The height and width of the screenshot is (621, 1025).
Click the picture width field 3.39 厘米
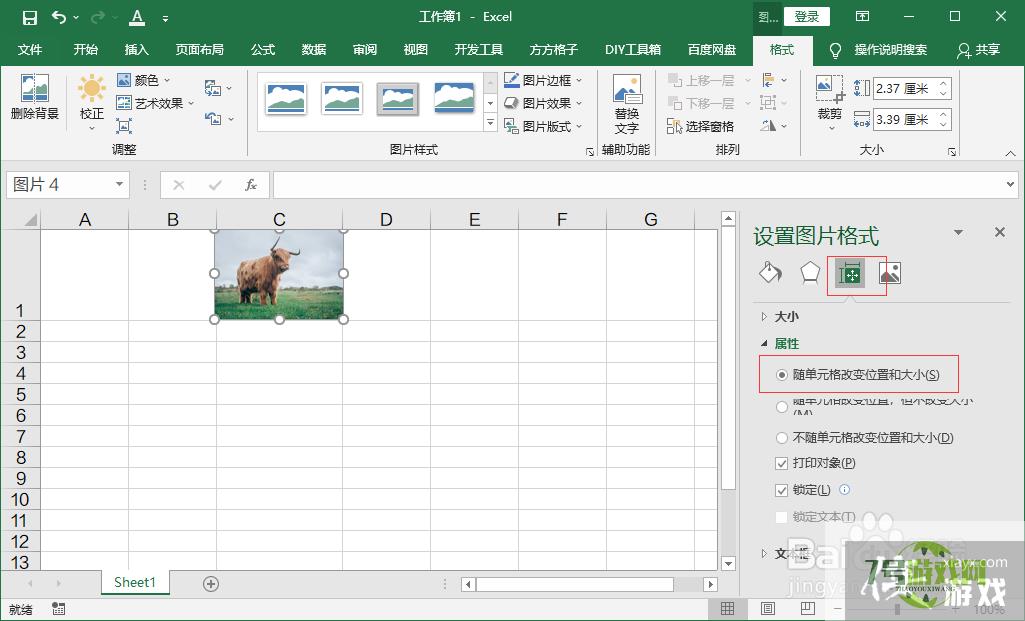tap(903, 120)
